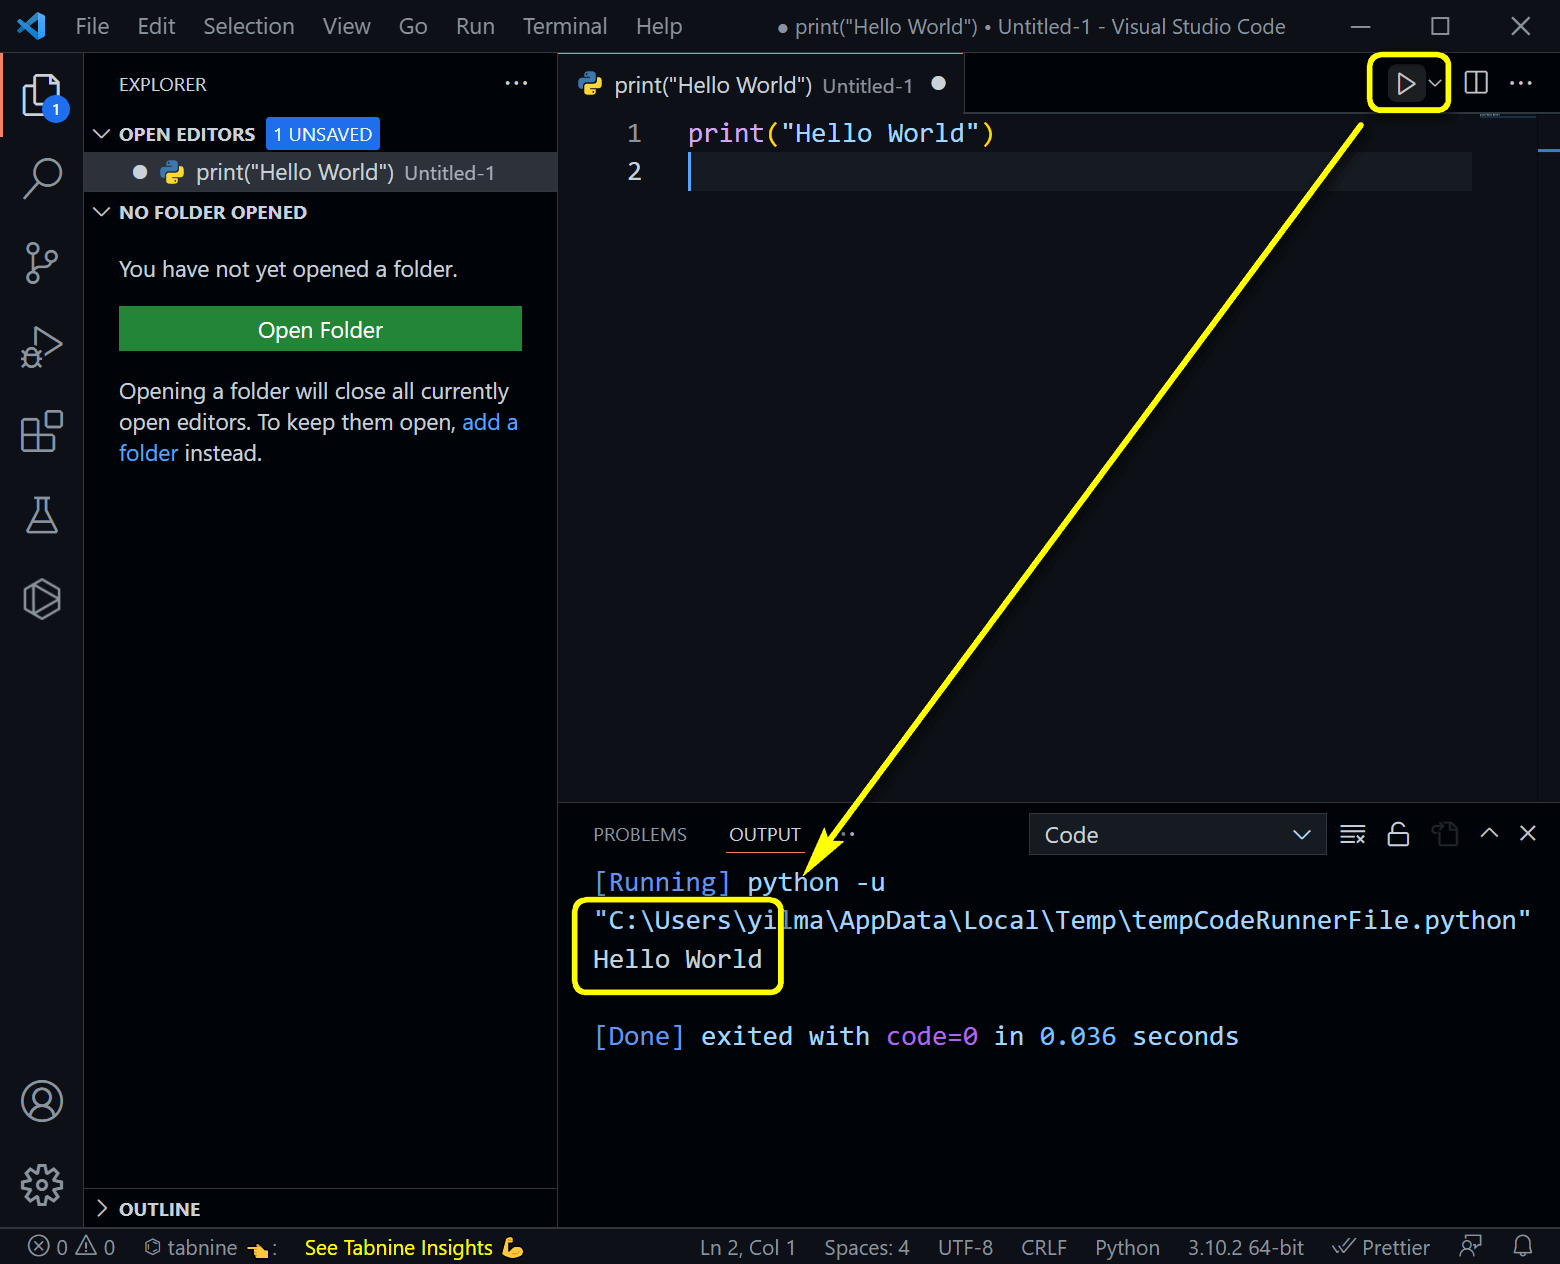Open the output log in editor

[1444, 834]
